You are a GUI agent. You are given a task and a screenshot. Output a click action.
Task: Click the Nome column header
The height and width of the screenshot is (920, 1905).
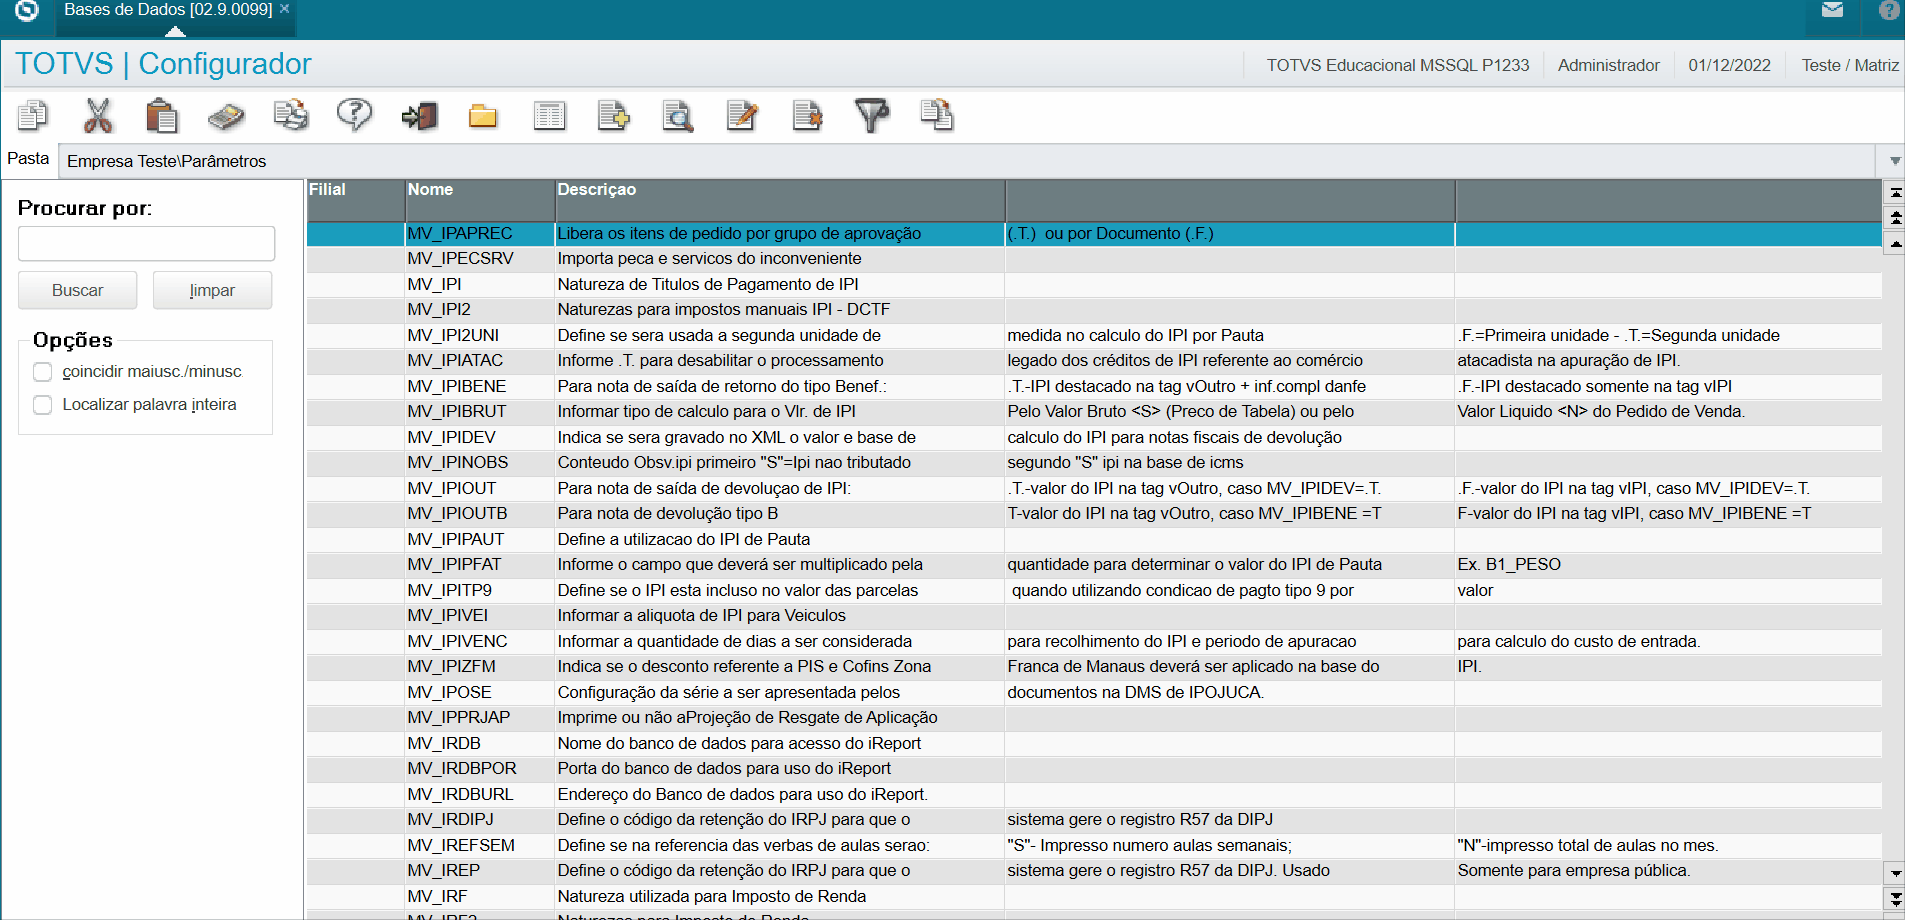(480, 200)
